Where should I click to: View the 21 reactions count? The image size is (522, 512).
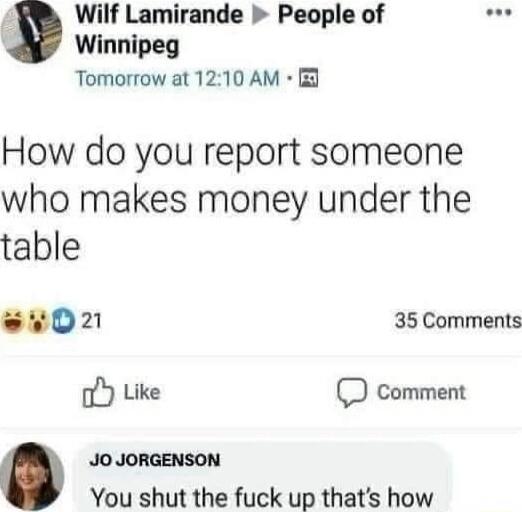(x=91, y=321)
